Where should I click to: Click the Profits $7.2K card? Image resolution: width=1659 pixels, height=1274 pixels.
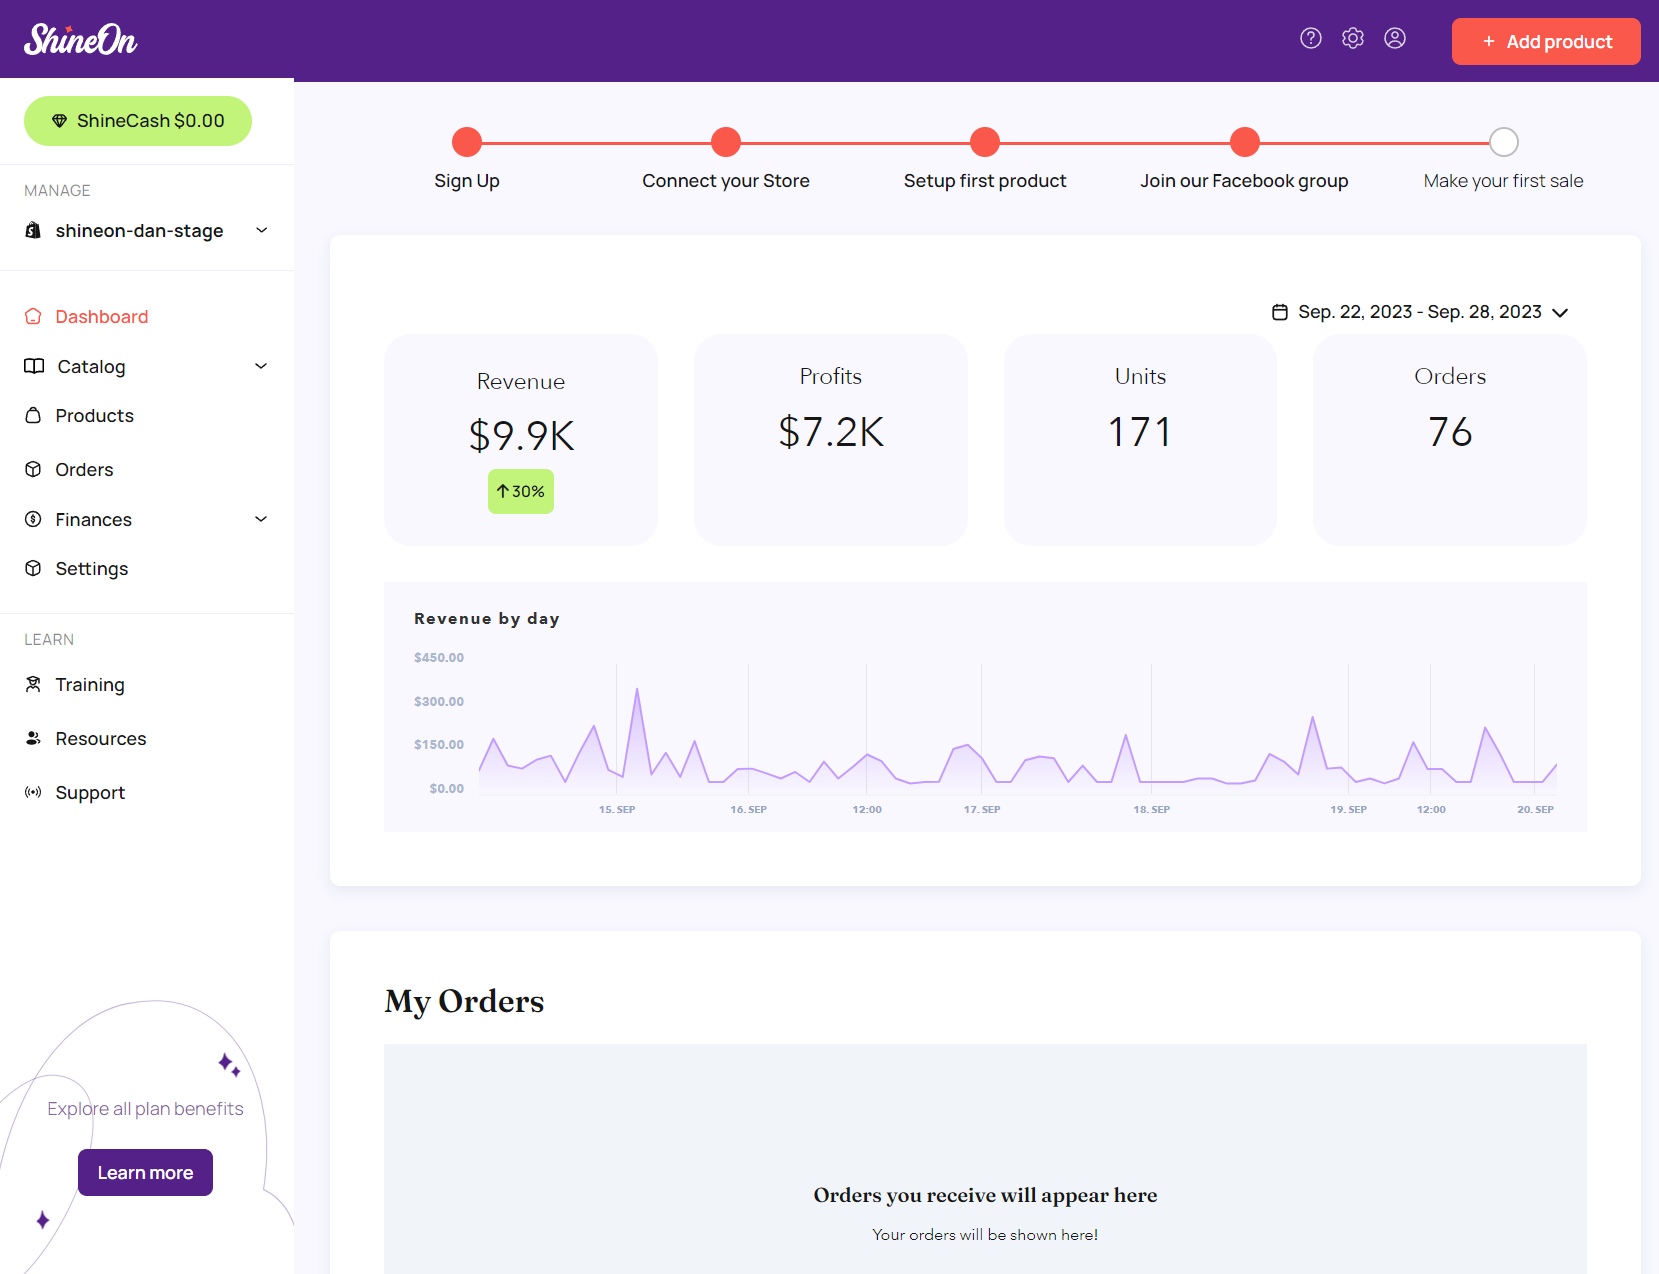[x=831, y=440]
